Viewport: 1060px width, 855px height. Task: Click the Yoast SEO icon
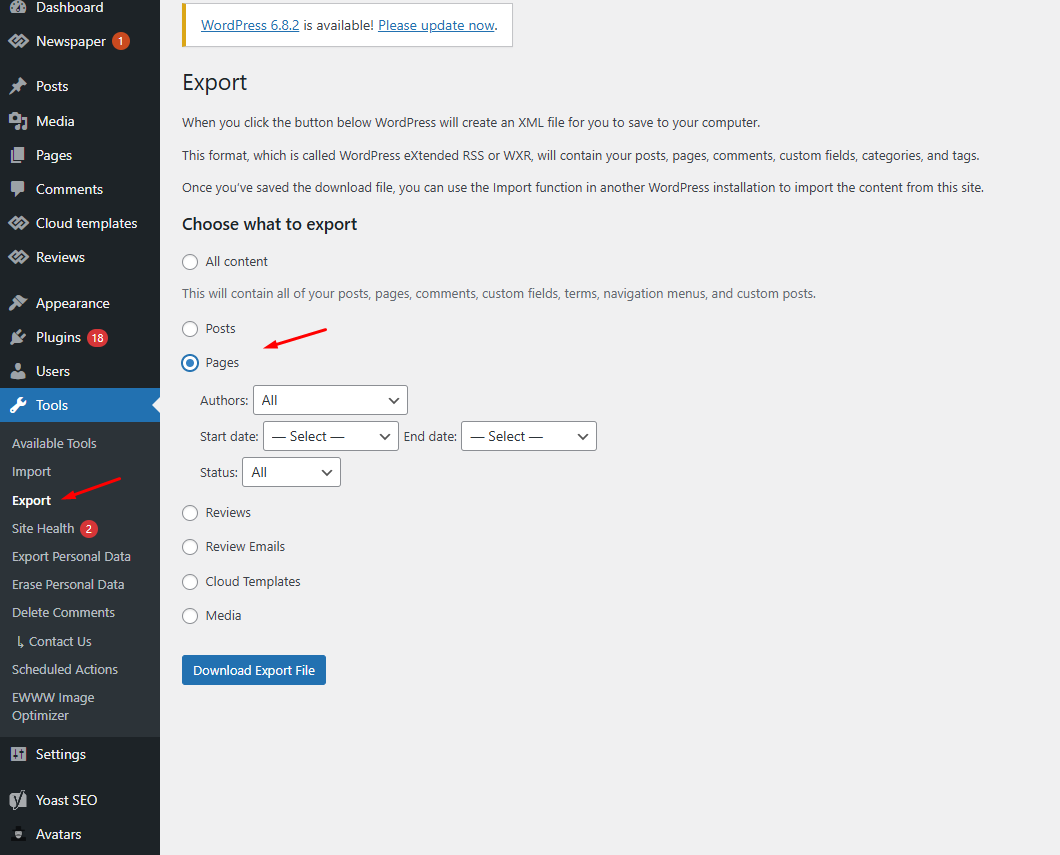18,800
